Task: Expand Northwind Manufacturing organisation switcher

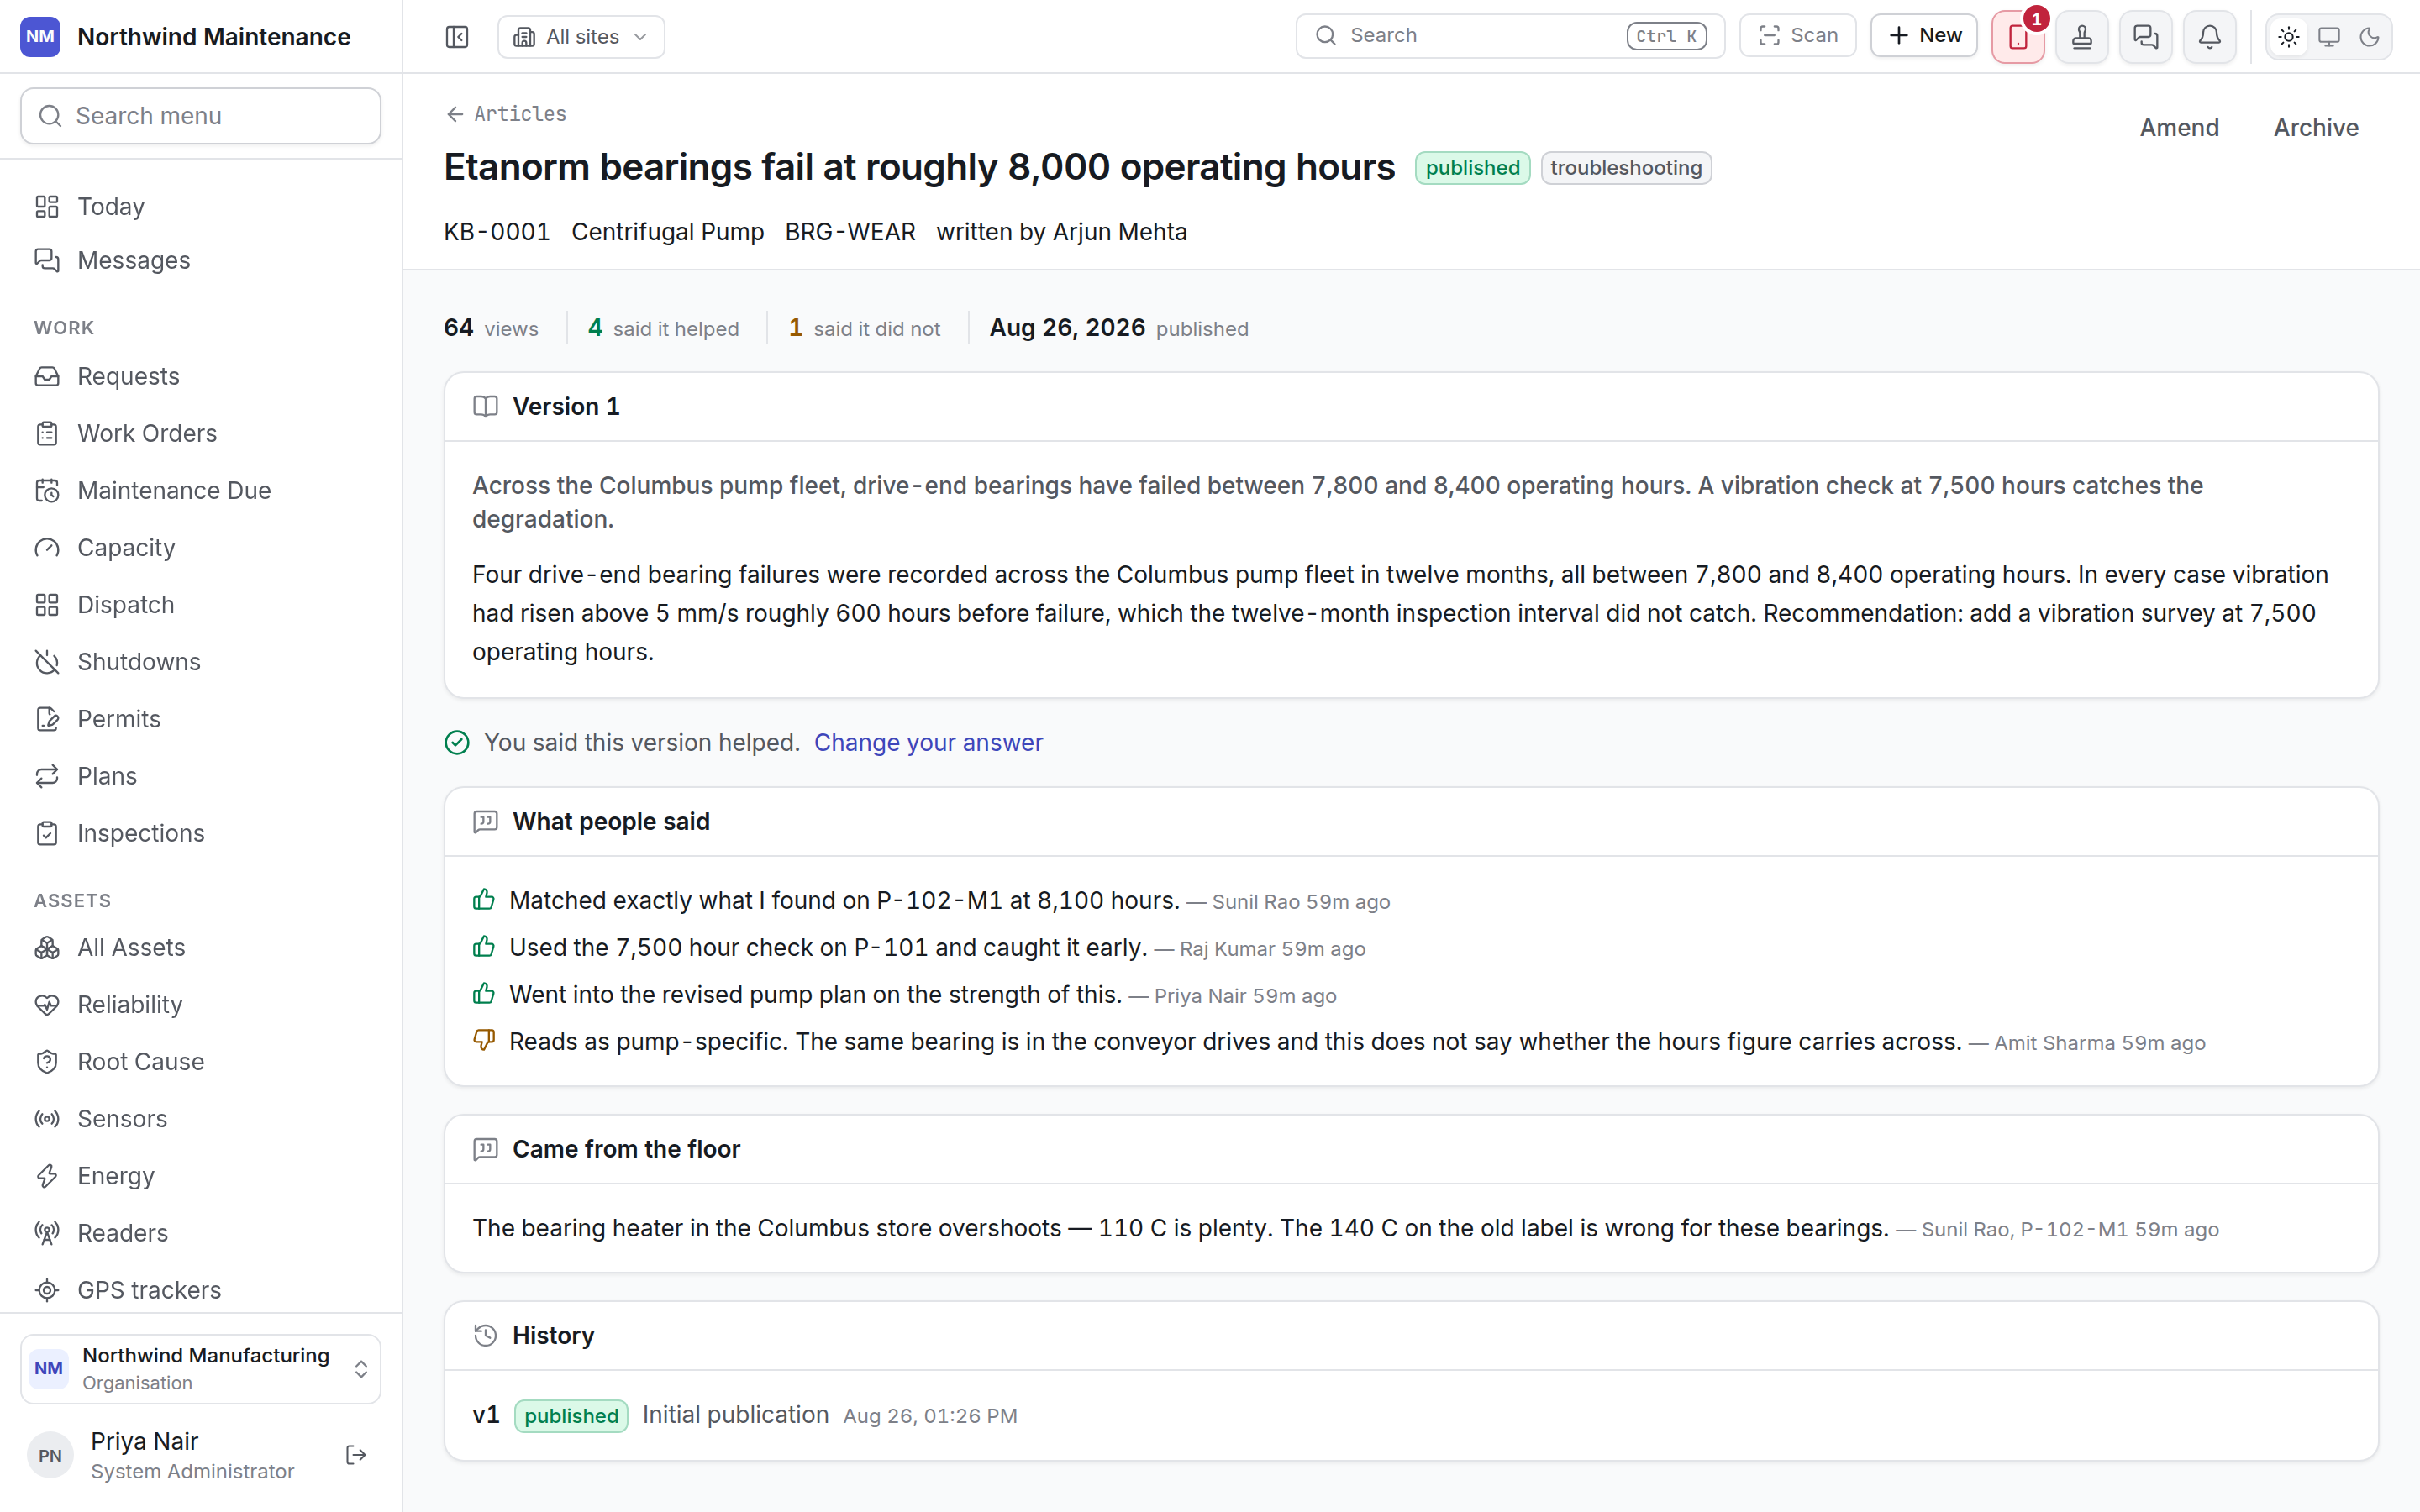Action: pos(201,1368)
